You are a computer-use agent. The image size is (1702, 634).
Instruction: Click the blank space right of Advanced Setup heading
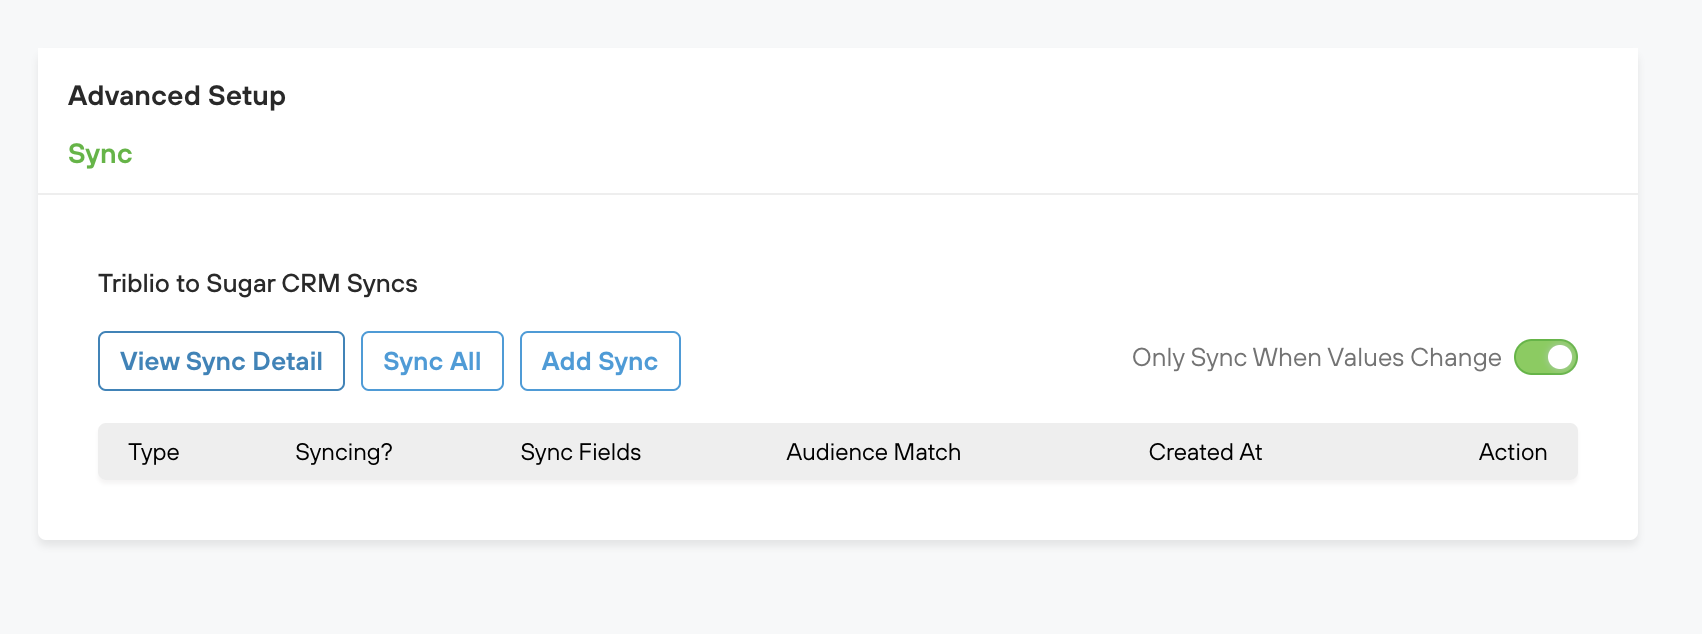pyautogui.click(x=900, y=96)
